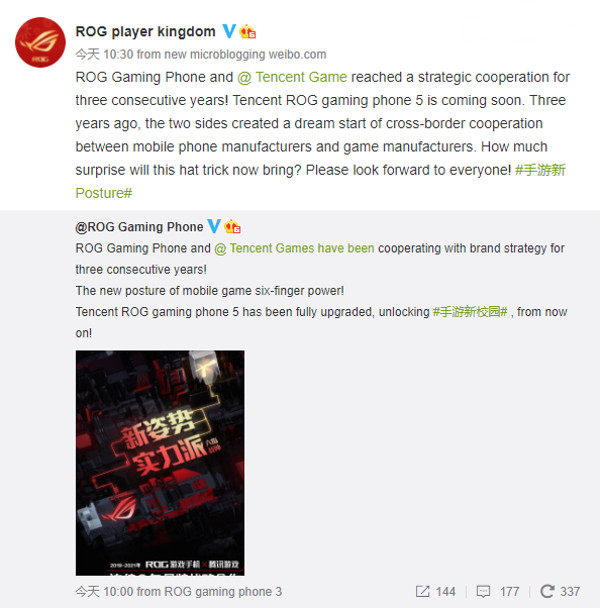
Task: Open the #手游新校园# hashtag in the repost
Action: click(x=470, y=312)
